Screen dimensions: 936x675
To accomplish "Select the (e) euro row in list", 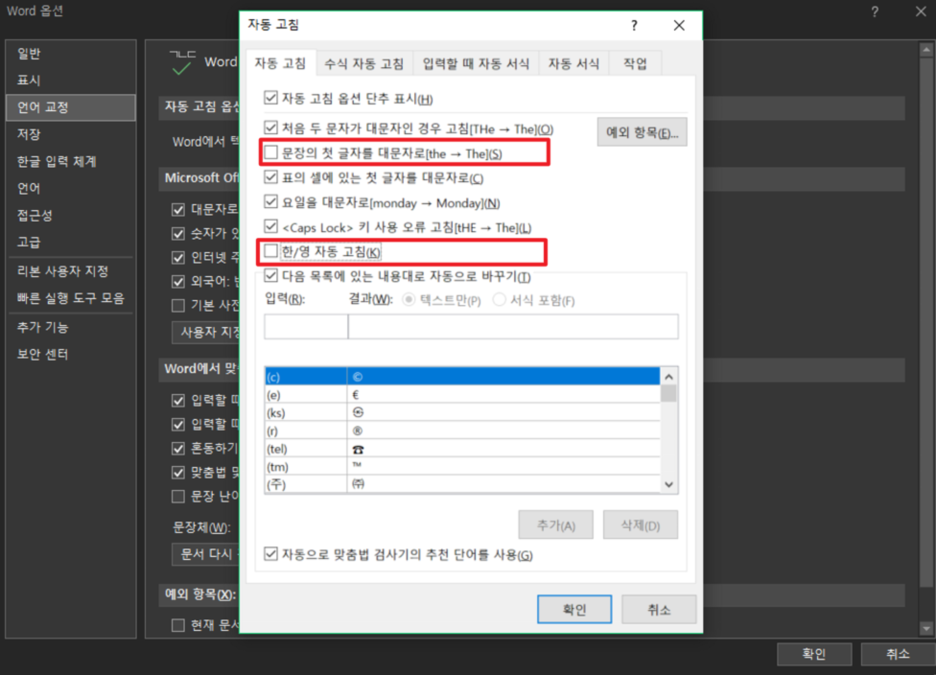I will [462, 394].
